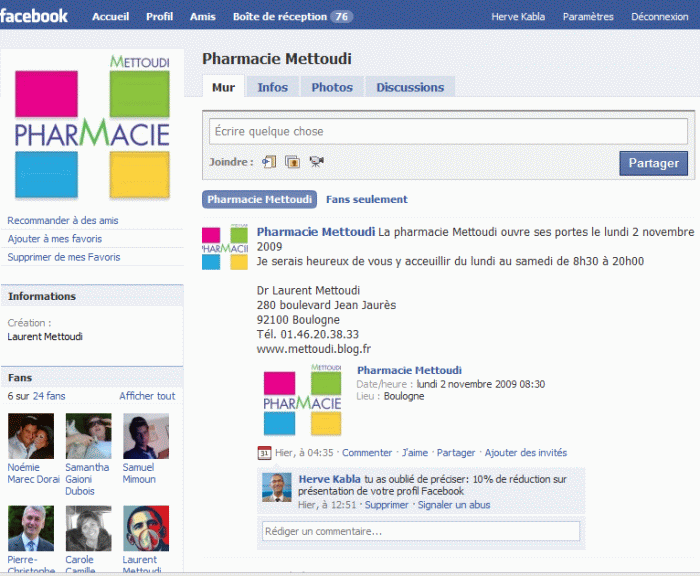Click Déconnexion to log out

click(x=659, y=17)
